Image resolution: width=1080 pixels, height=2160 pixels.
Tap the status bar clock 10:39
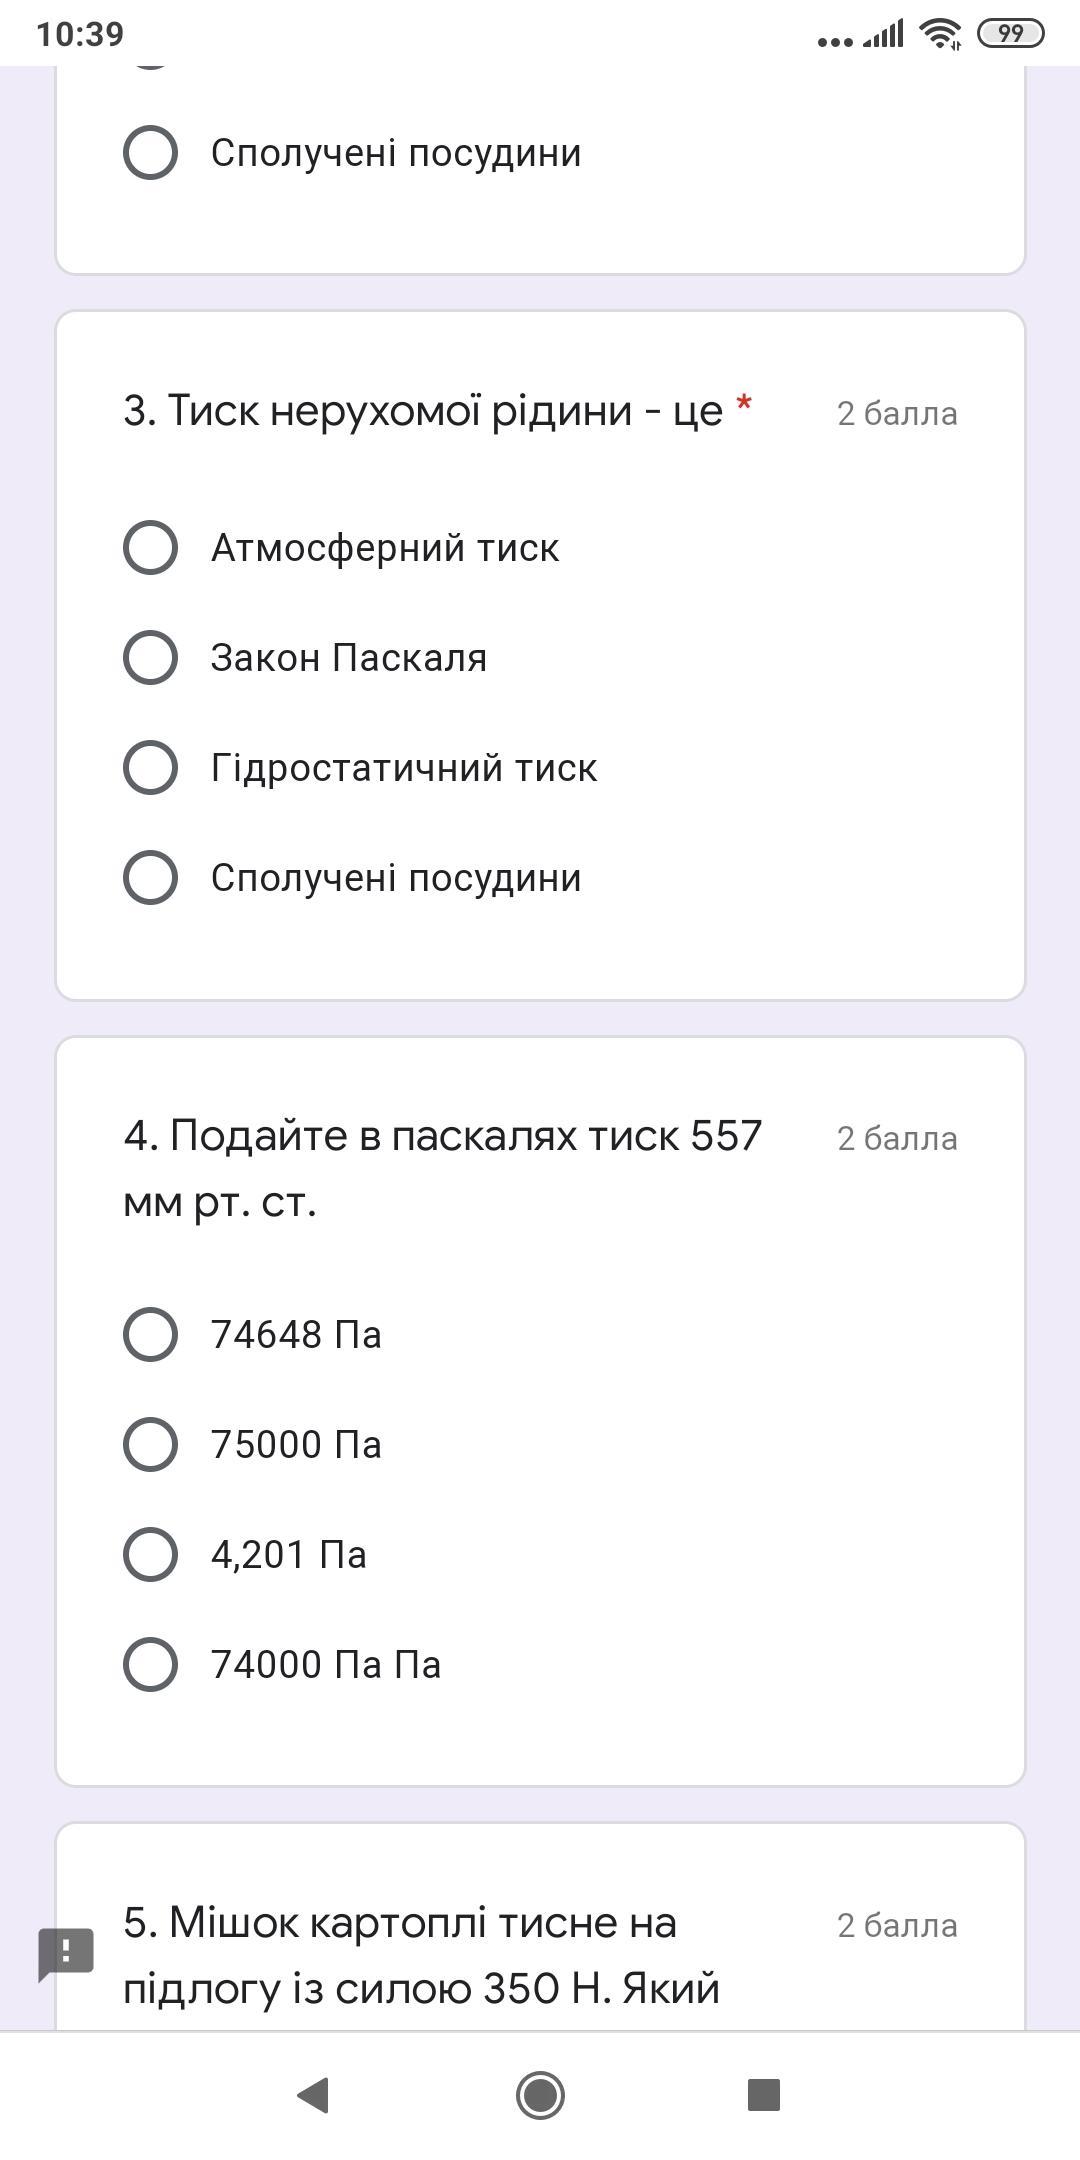point(80,34)
